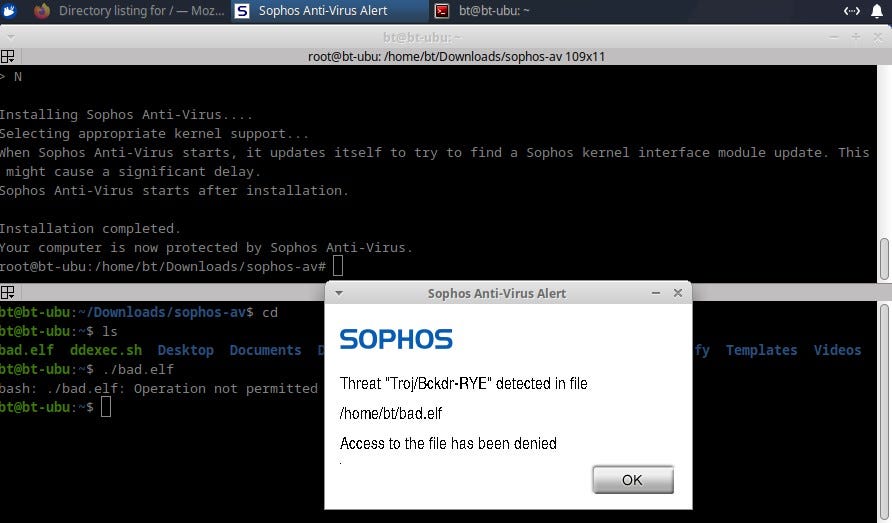Click Documents in the ls output
The image size is (892, 523).
265,350
